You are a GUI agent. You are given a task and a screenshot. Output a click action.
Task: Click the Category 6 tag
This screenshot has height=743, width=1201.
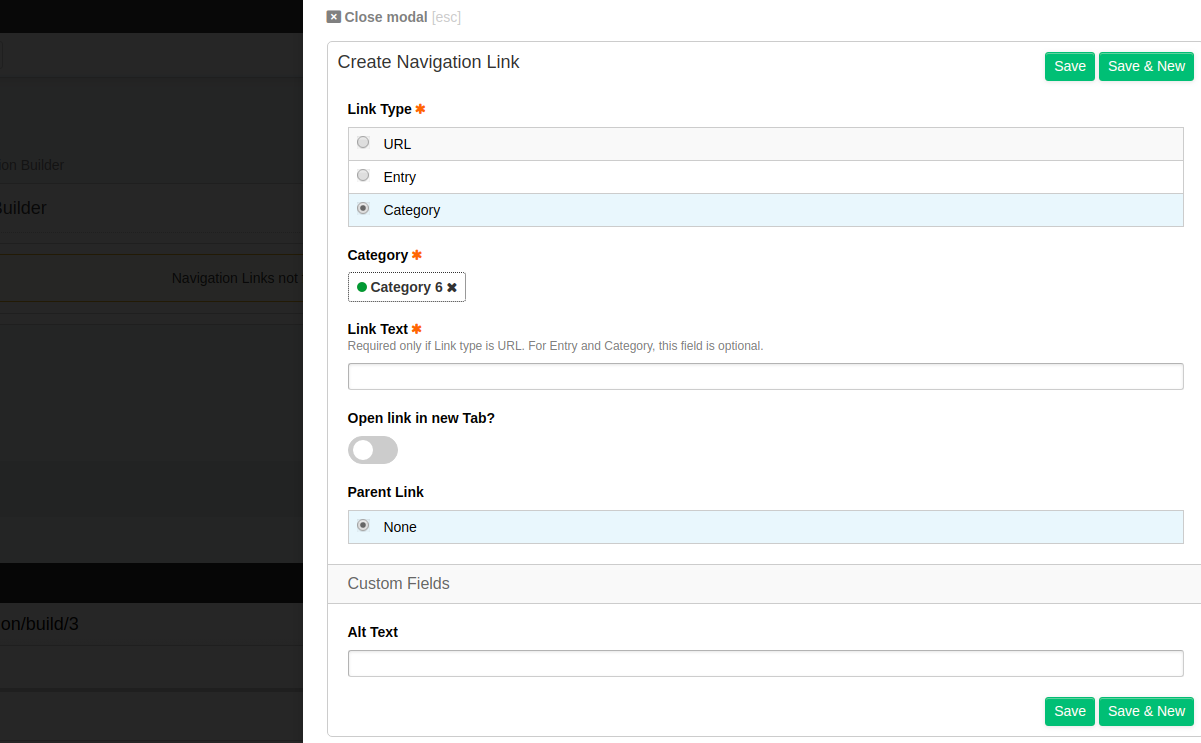point(407,287)
